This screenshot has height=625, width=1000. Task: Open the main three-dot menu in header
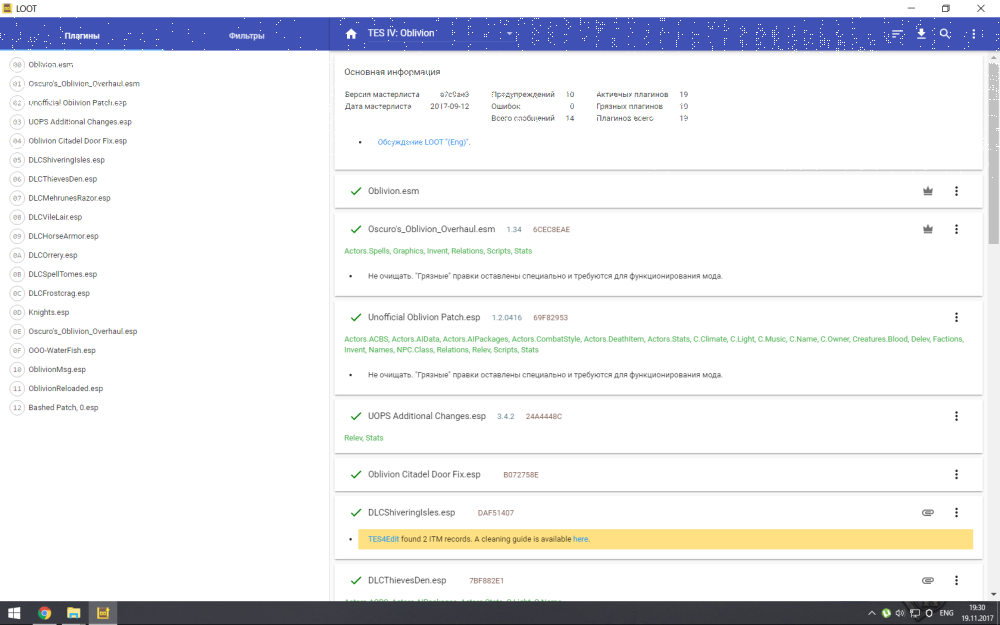974,34
